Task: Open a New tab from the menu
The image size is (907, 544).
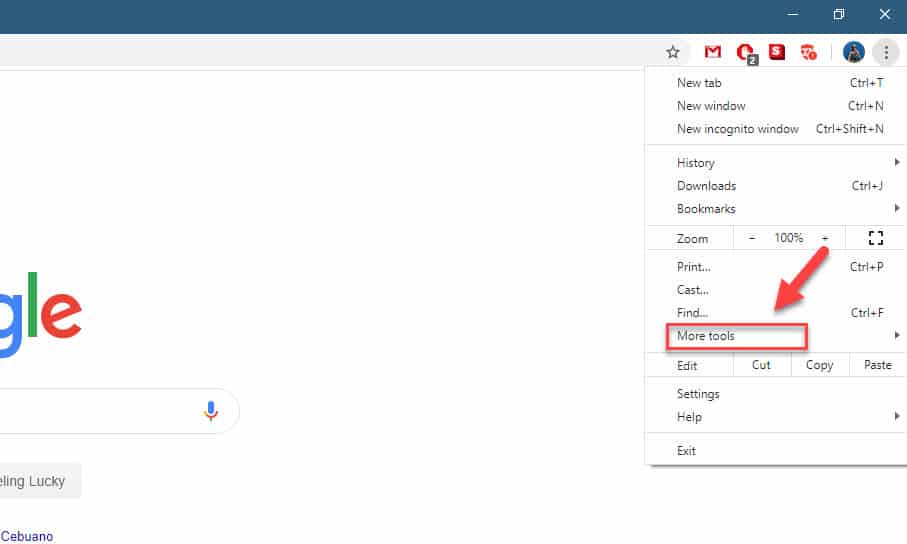Action: pyautogui.click(x=776, y=83)
